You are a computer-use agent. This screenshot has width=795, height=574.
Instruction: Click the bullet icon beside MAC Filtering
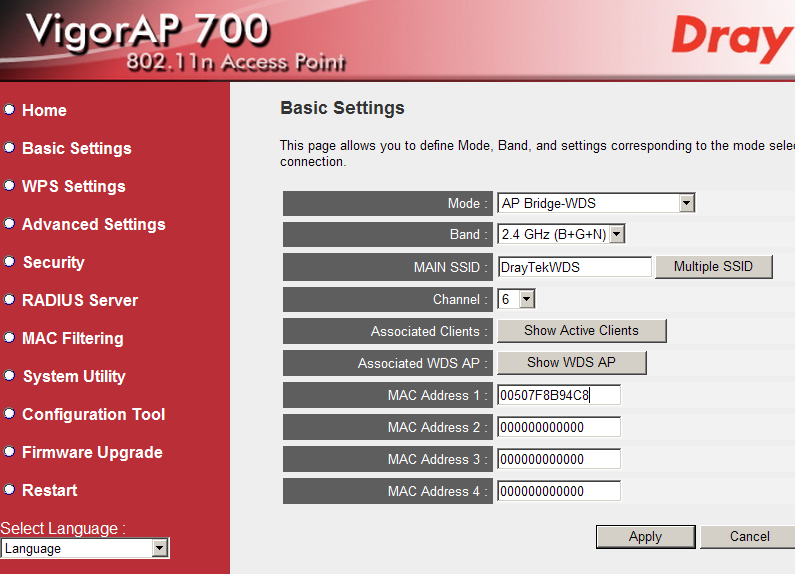[9, 337]
